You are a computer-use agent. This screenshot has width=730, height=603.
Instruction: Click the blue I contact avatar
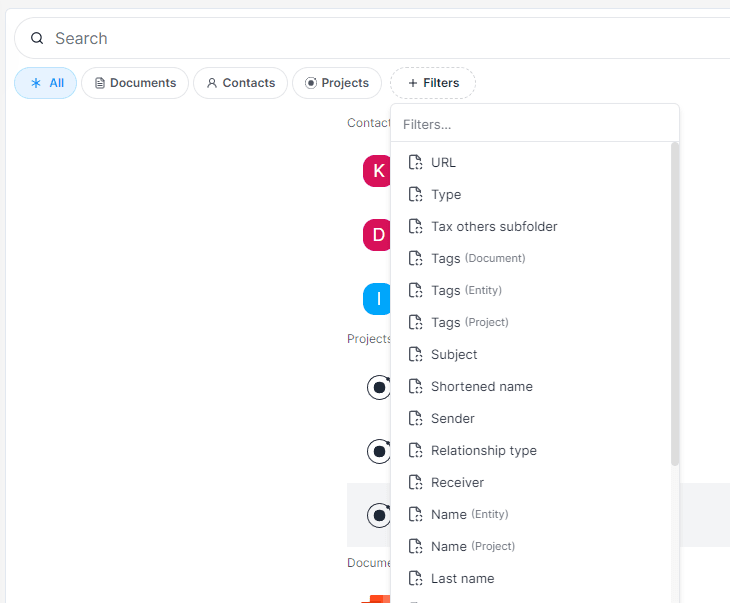(x=378, y=299)
